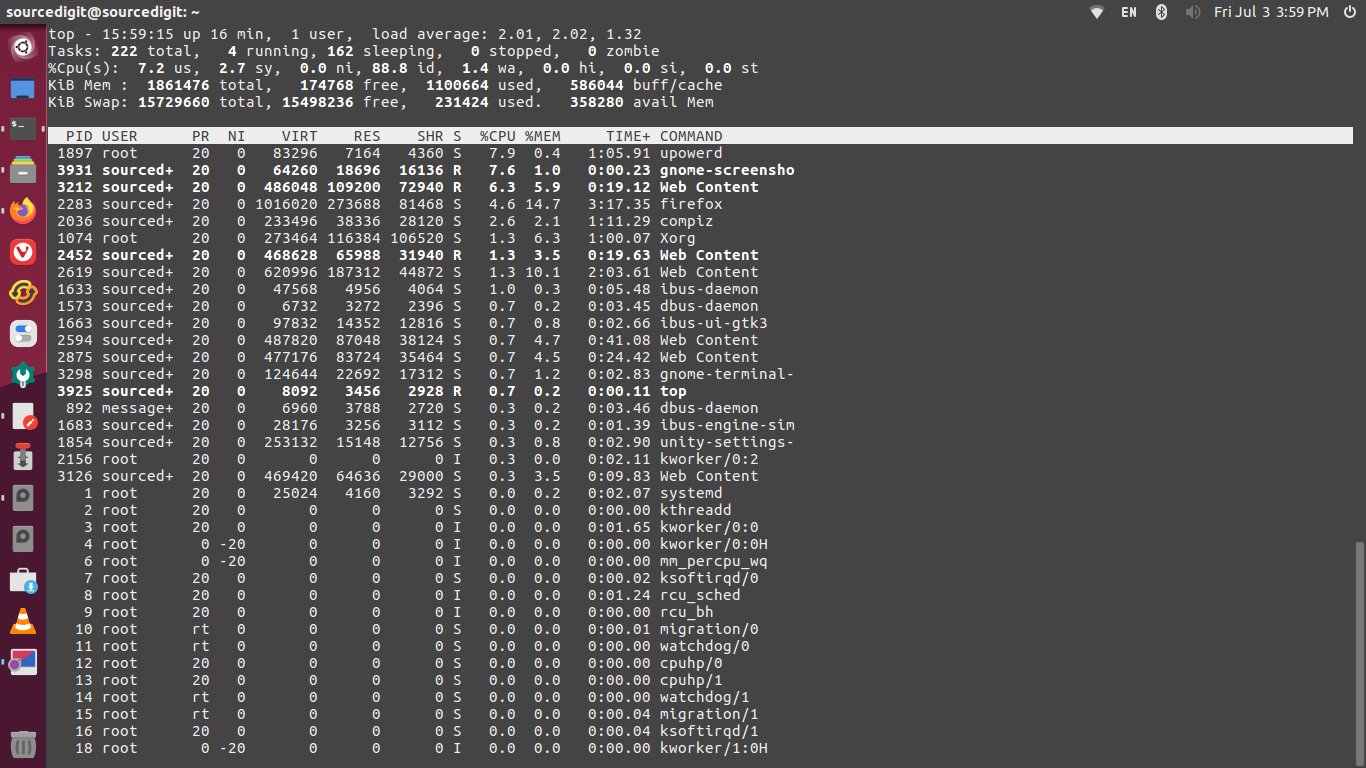Click the PID column header
1366x768 pixels.
[x=77, y=136]
